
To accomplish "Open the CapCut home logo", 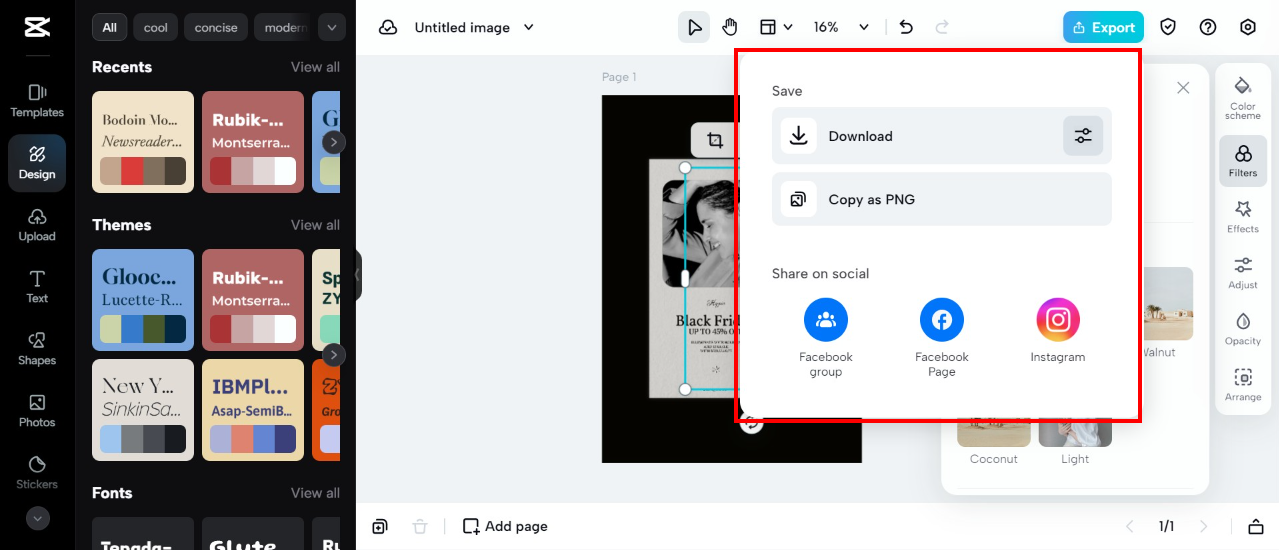I will click(37, 28).
